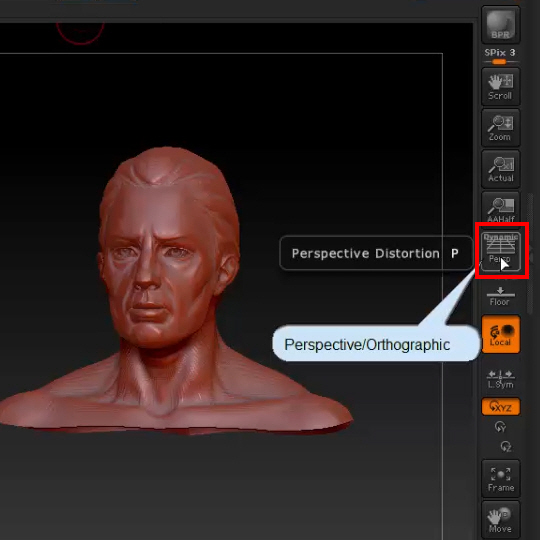Select the Y axis rotation mode
Screen dimensions: 540x540
(x=500, y=427)
